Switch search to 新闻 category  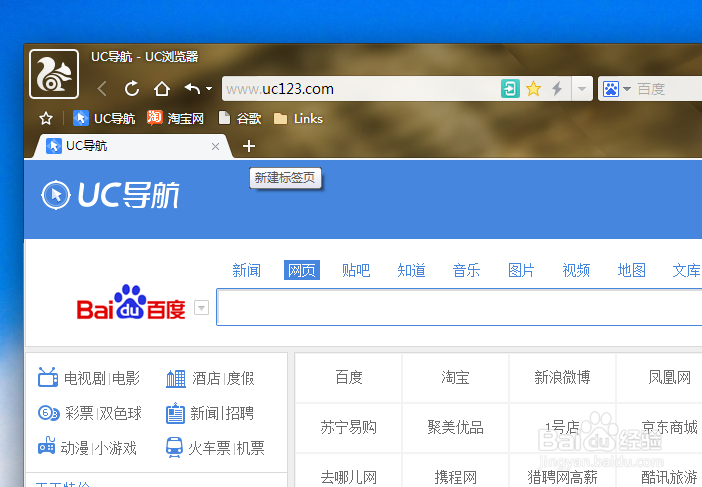click(246, 270)
